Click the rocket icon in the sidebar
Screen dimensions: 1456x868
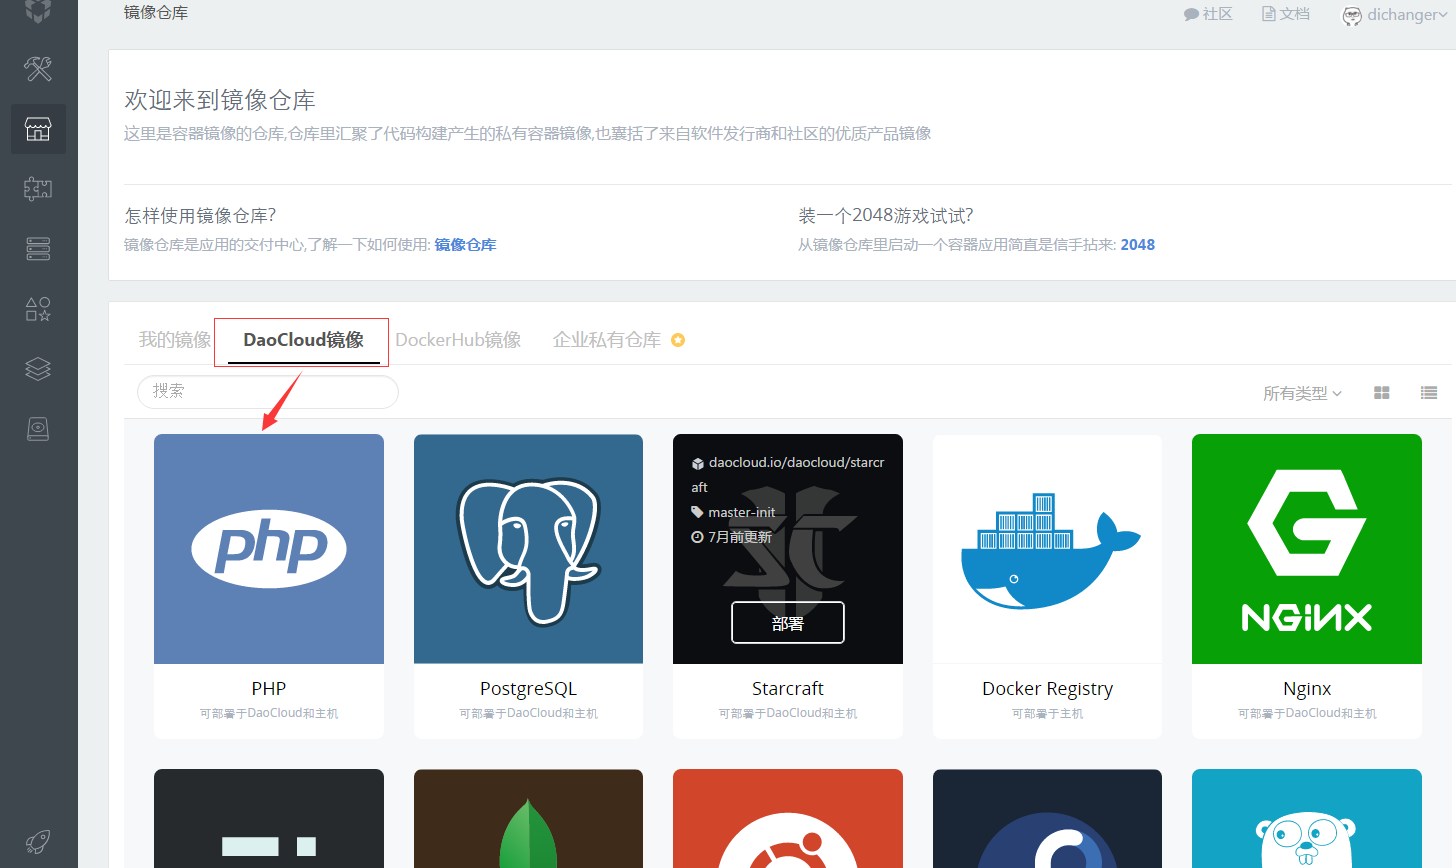pos(38,842)
